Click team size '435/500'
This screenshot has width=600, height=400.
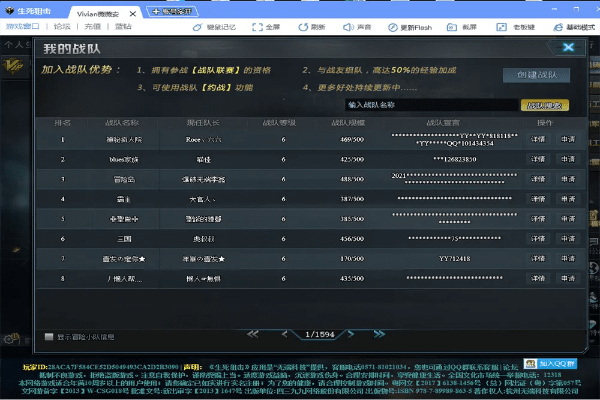click(352, 279)
